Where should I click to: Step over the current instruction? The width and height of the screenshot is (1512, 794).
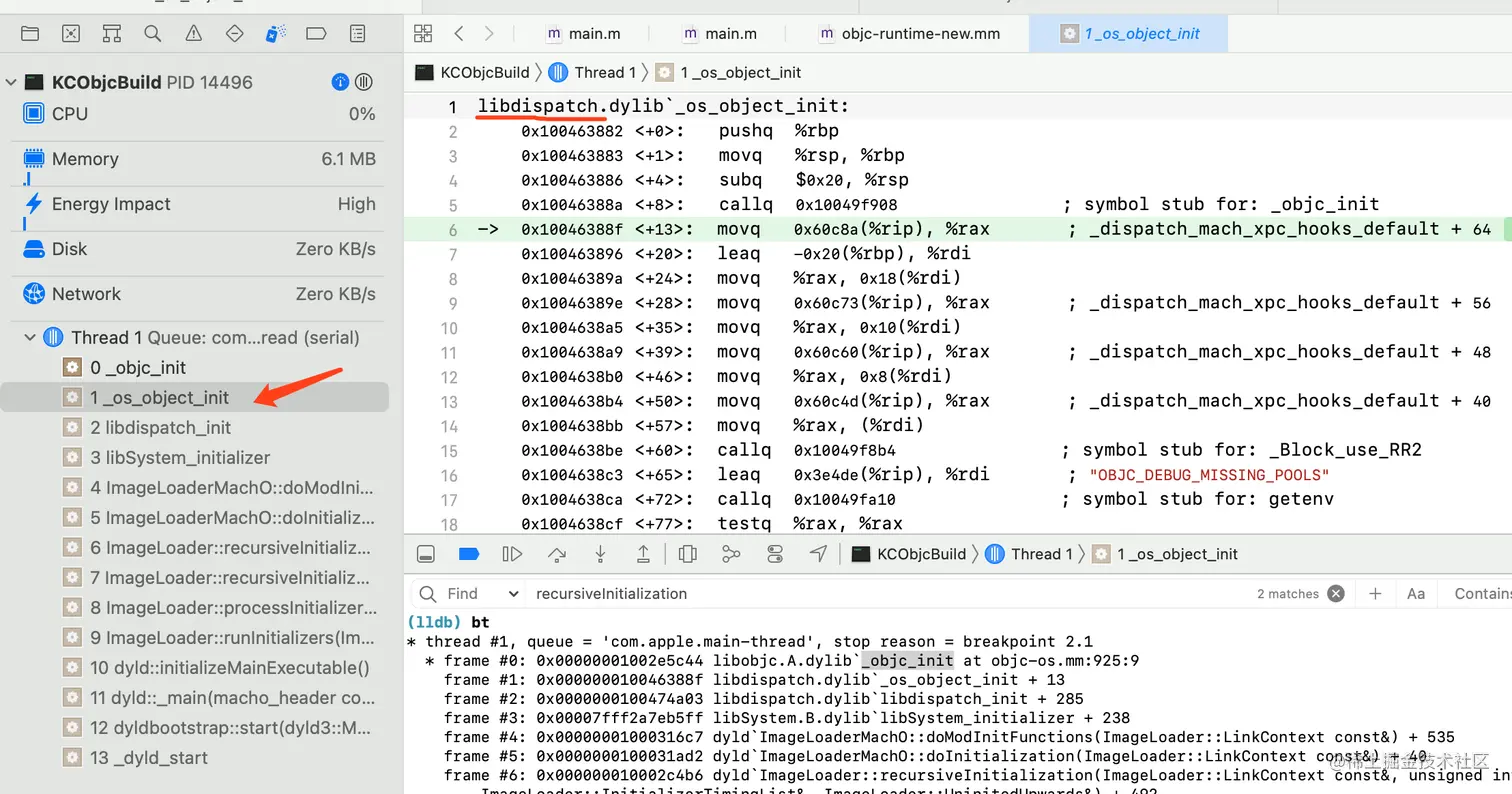click(x=557, y=554)
